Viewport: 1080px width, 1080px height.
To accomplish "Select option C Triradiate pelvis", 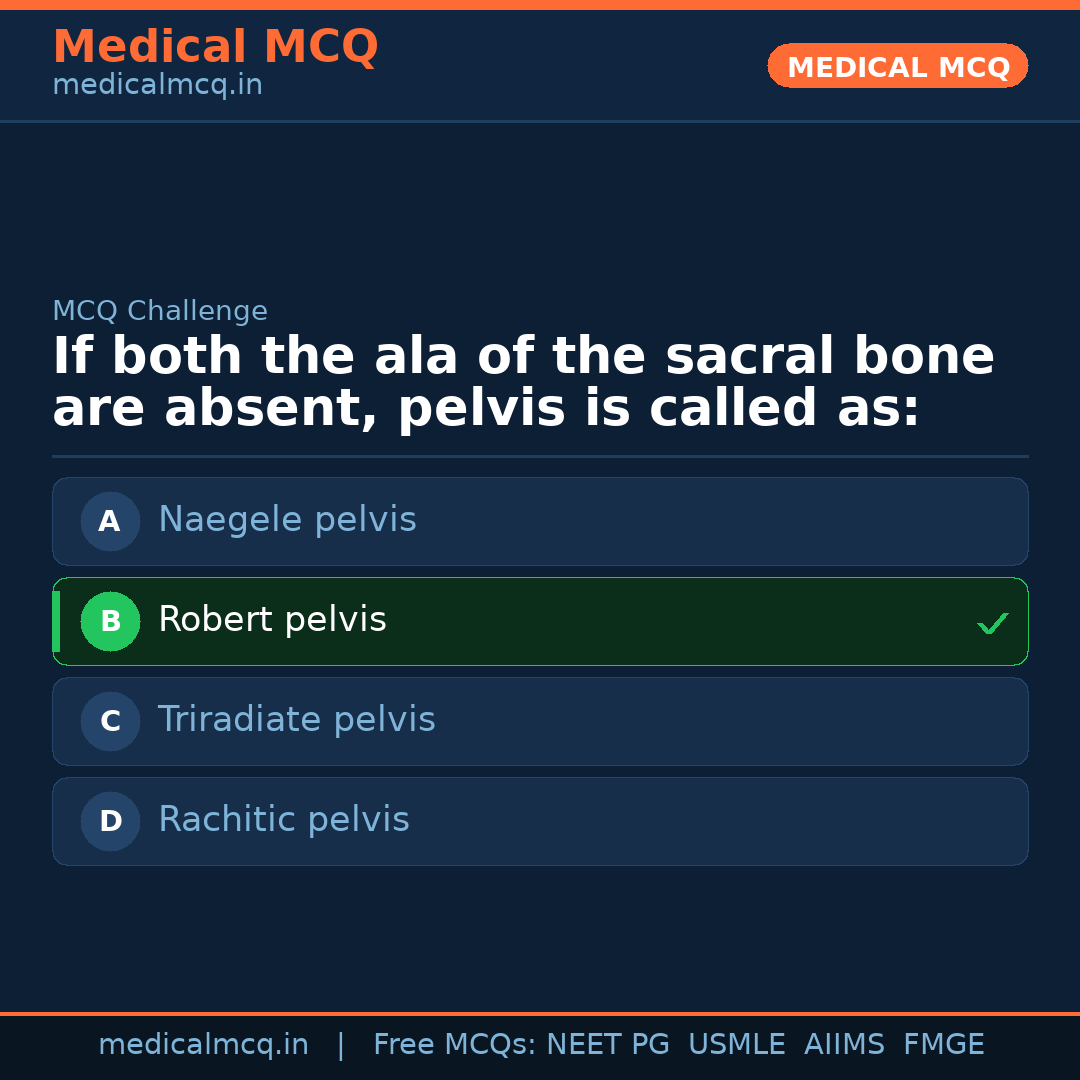I will pyautogui.click(x=540, y=721).
